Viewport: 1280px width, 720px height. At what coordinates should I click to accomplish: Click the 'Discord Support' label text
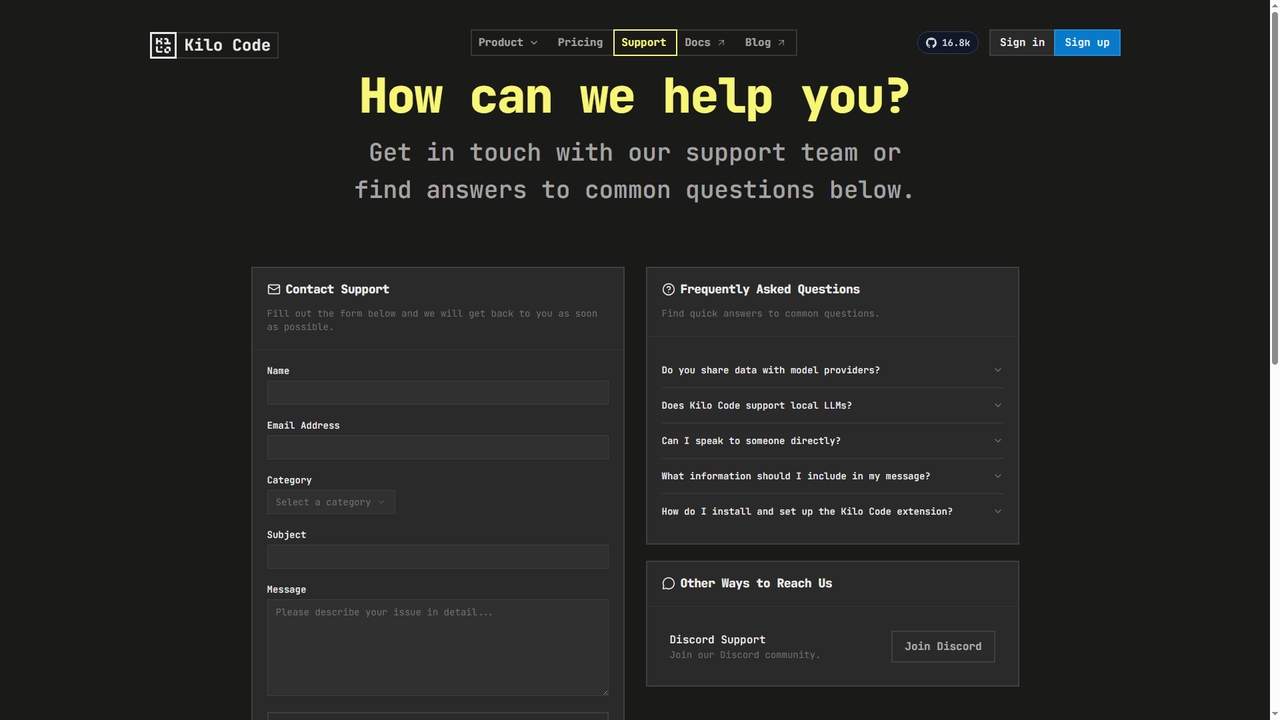point(717,640)
